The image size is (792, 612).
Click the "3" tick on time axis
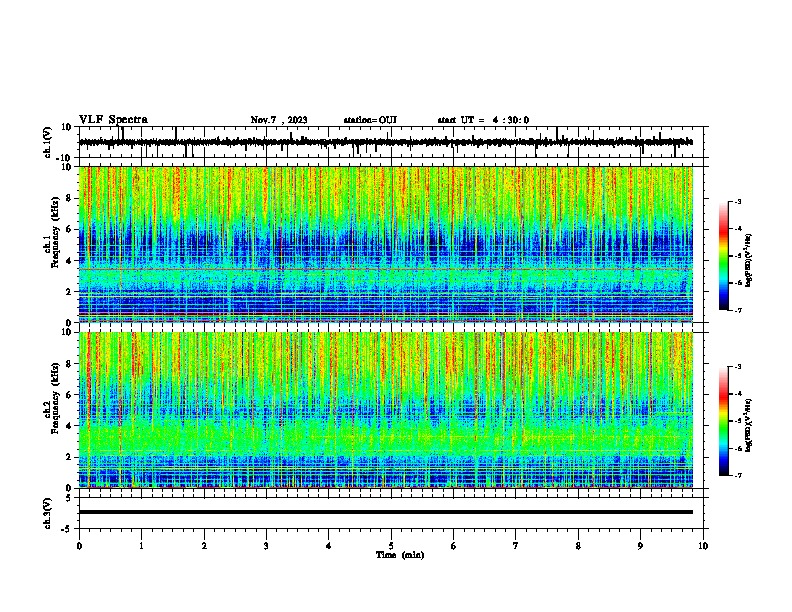(x=266, y=546)
